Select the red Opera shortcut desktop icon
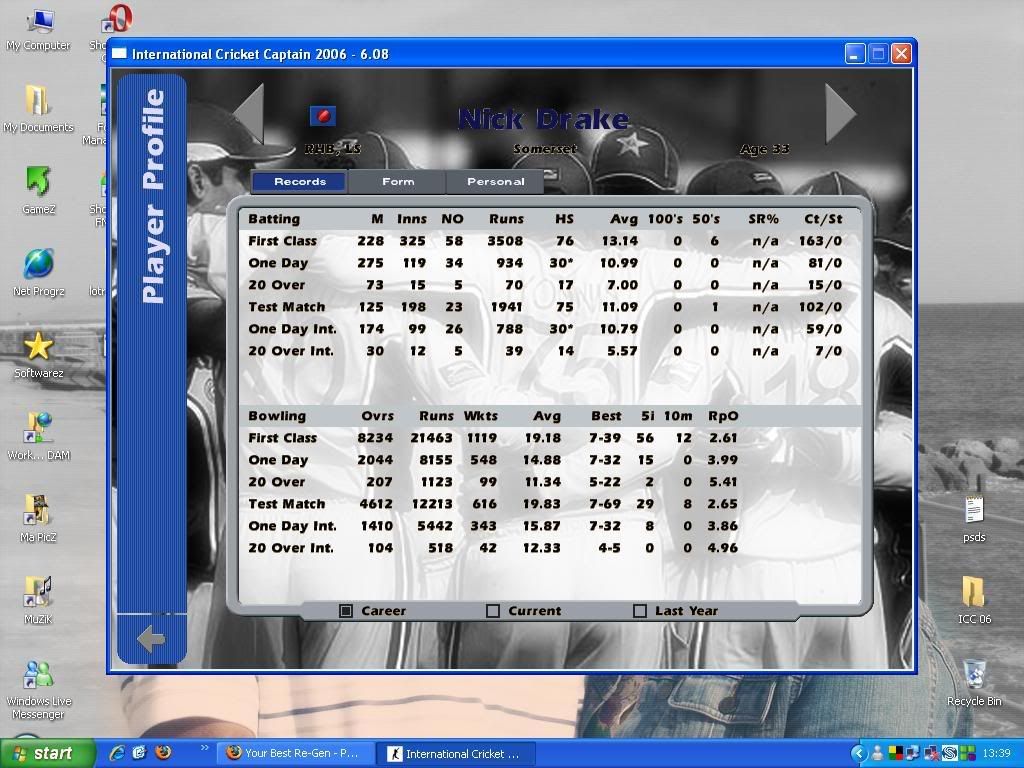 point(118,20)
